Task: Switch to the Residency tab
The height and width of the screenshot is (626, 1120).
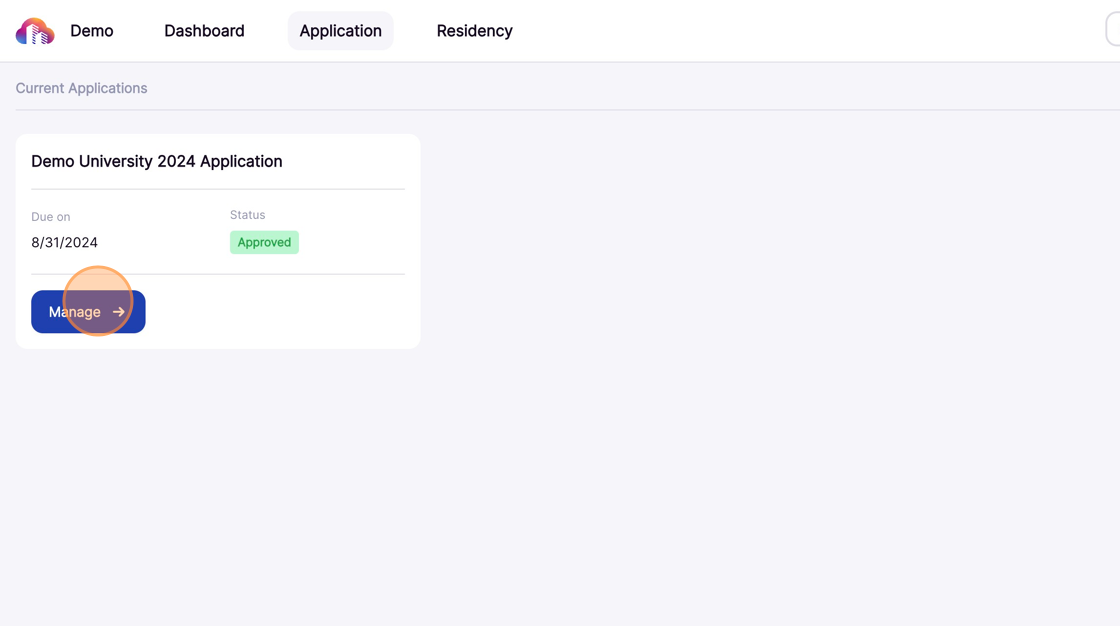Action: (x=474, y=30)
